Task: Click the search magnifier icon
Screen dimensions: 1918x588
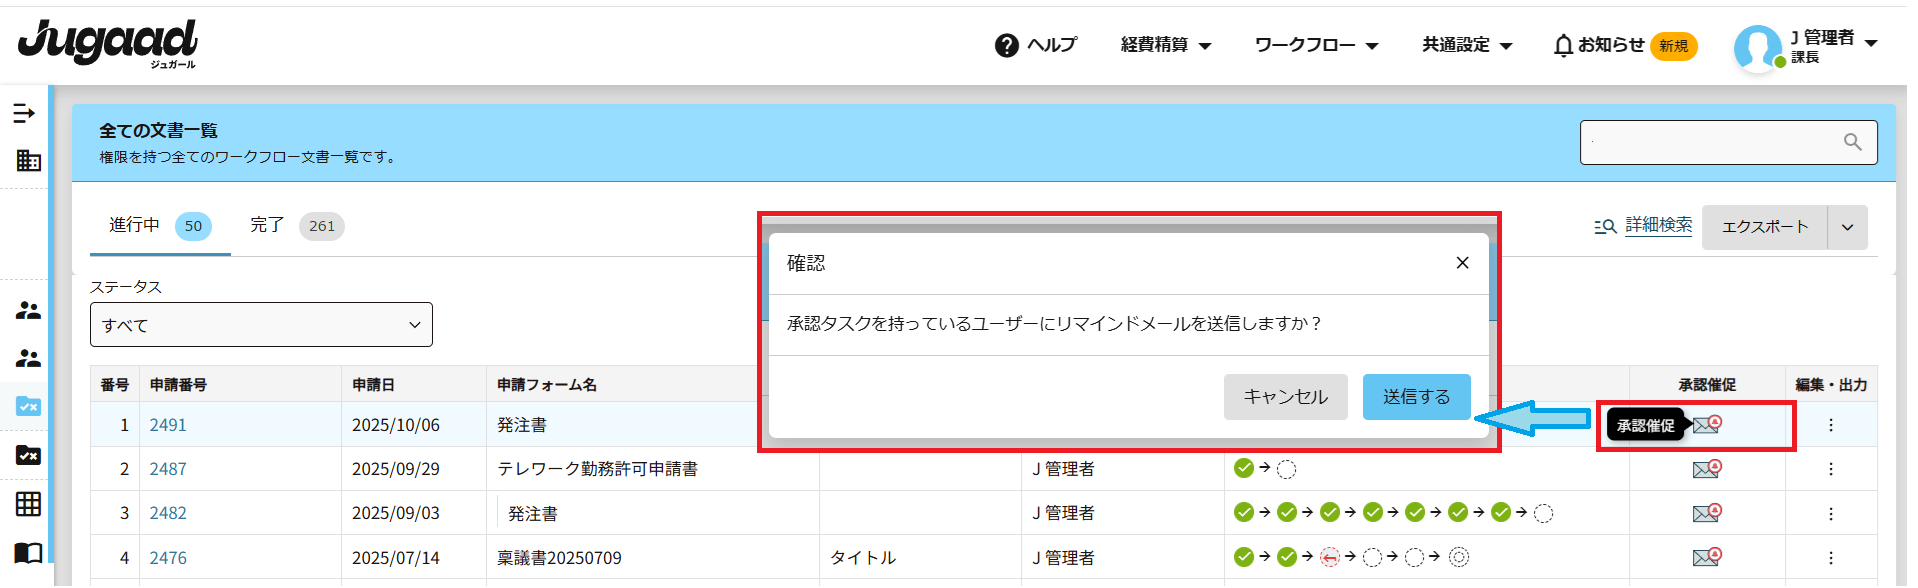Action: pos(1852,143)
